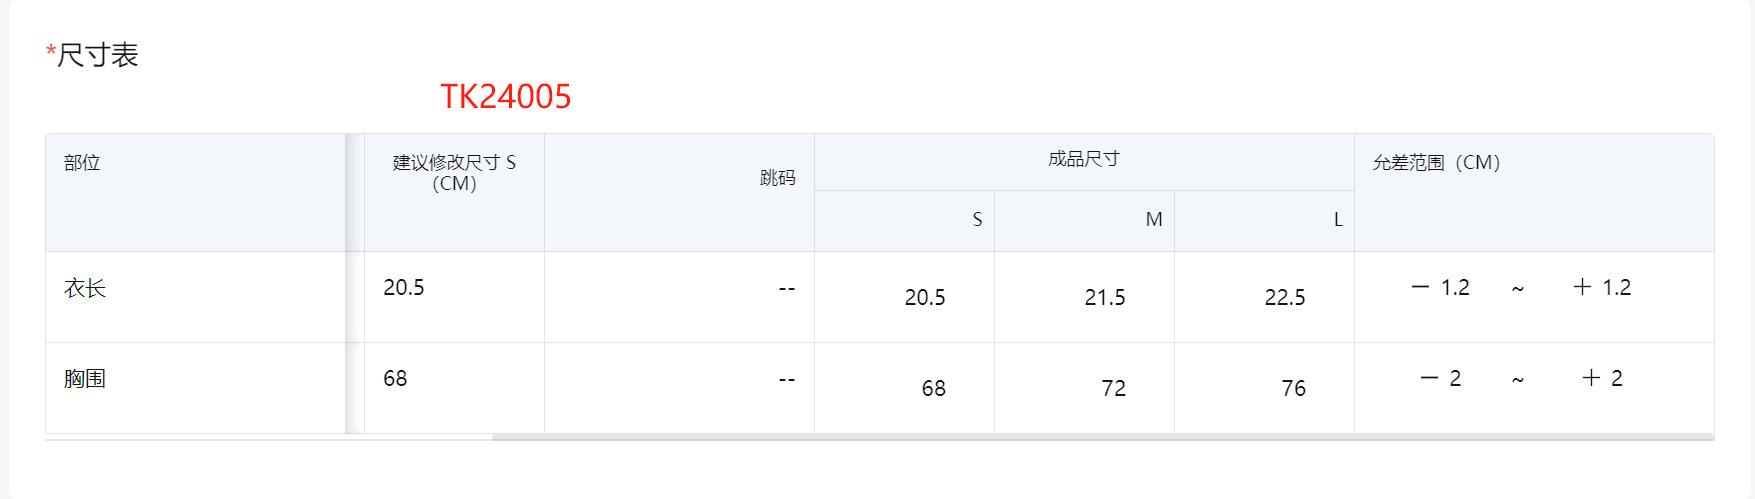
Task: Click the table's horizontal scrollbar
Action: (1100, 437)
